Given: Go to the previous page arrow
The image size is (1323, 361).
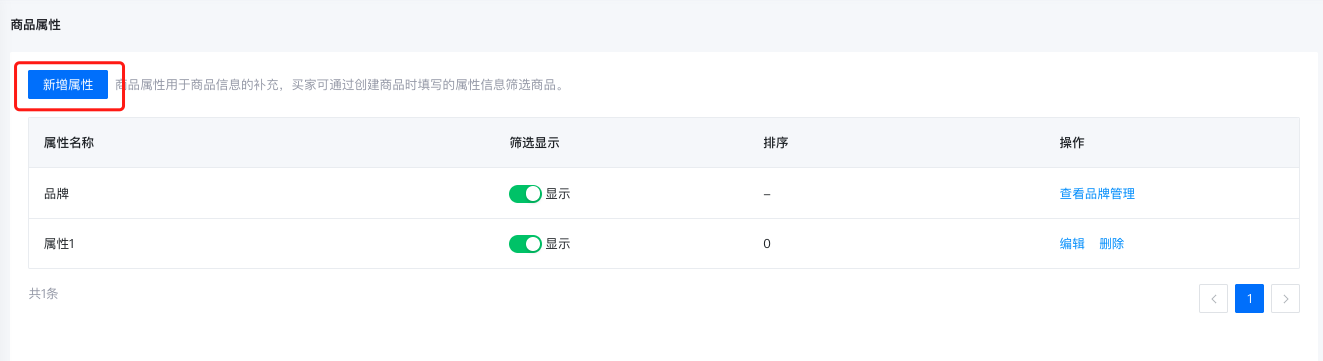Looking at the screenshot, I should click(1213, 298).
